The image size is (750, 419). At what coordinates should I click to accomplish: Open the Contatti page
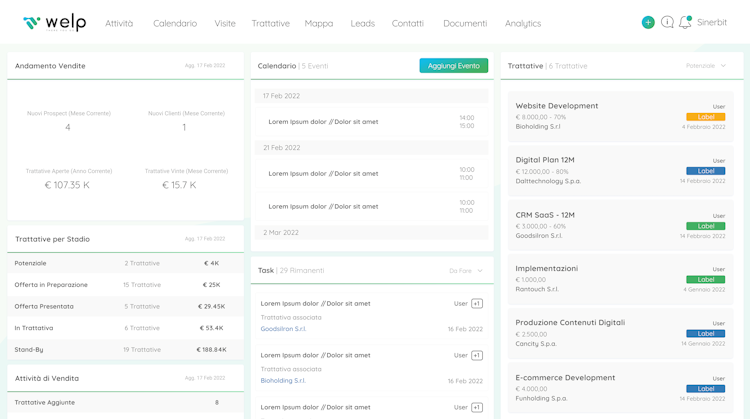point(408,23)
